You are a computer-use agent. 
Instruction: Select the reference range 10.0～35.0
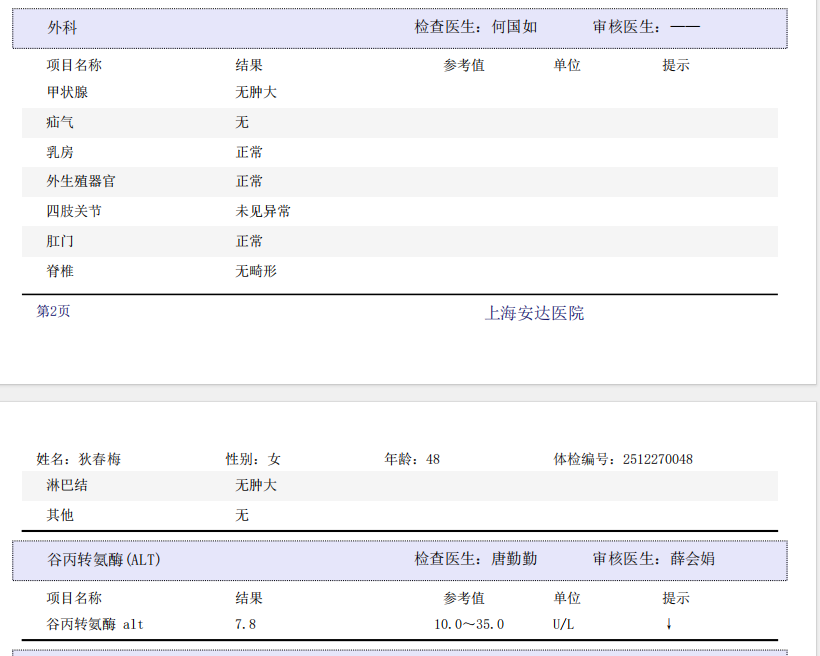point(469,624)
